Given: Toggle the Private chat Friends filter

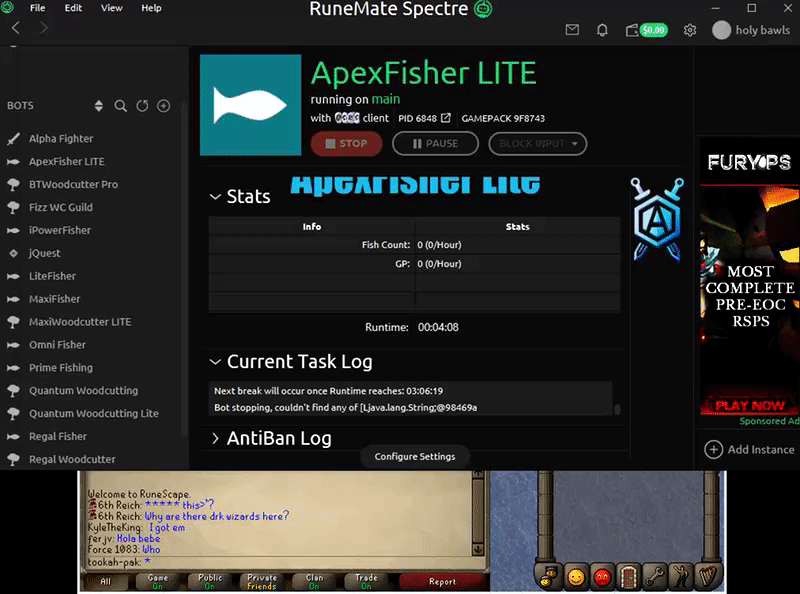Looking at the screenshot, I should point(262,582).
